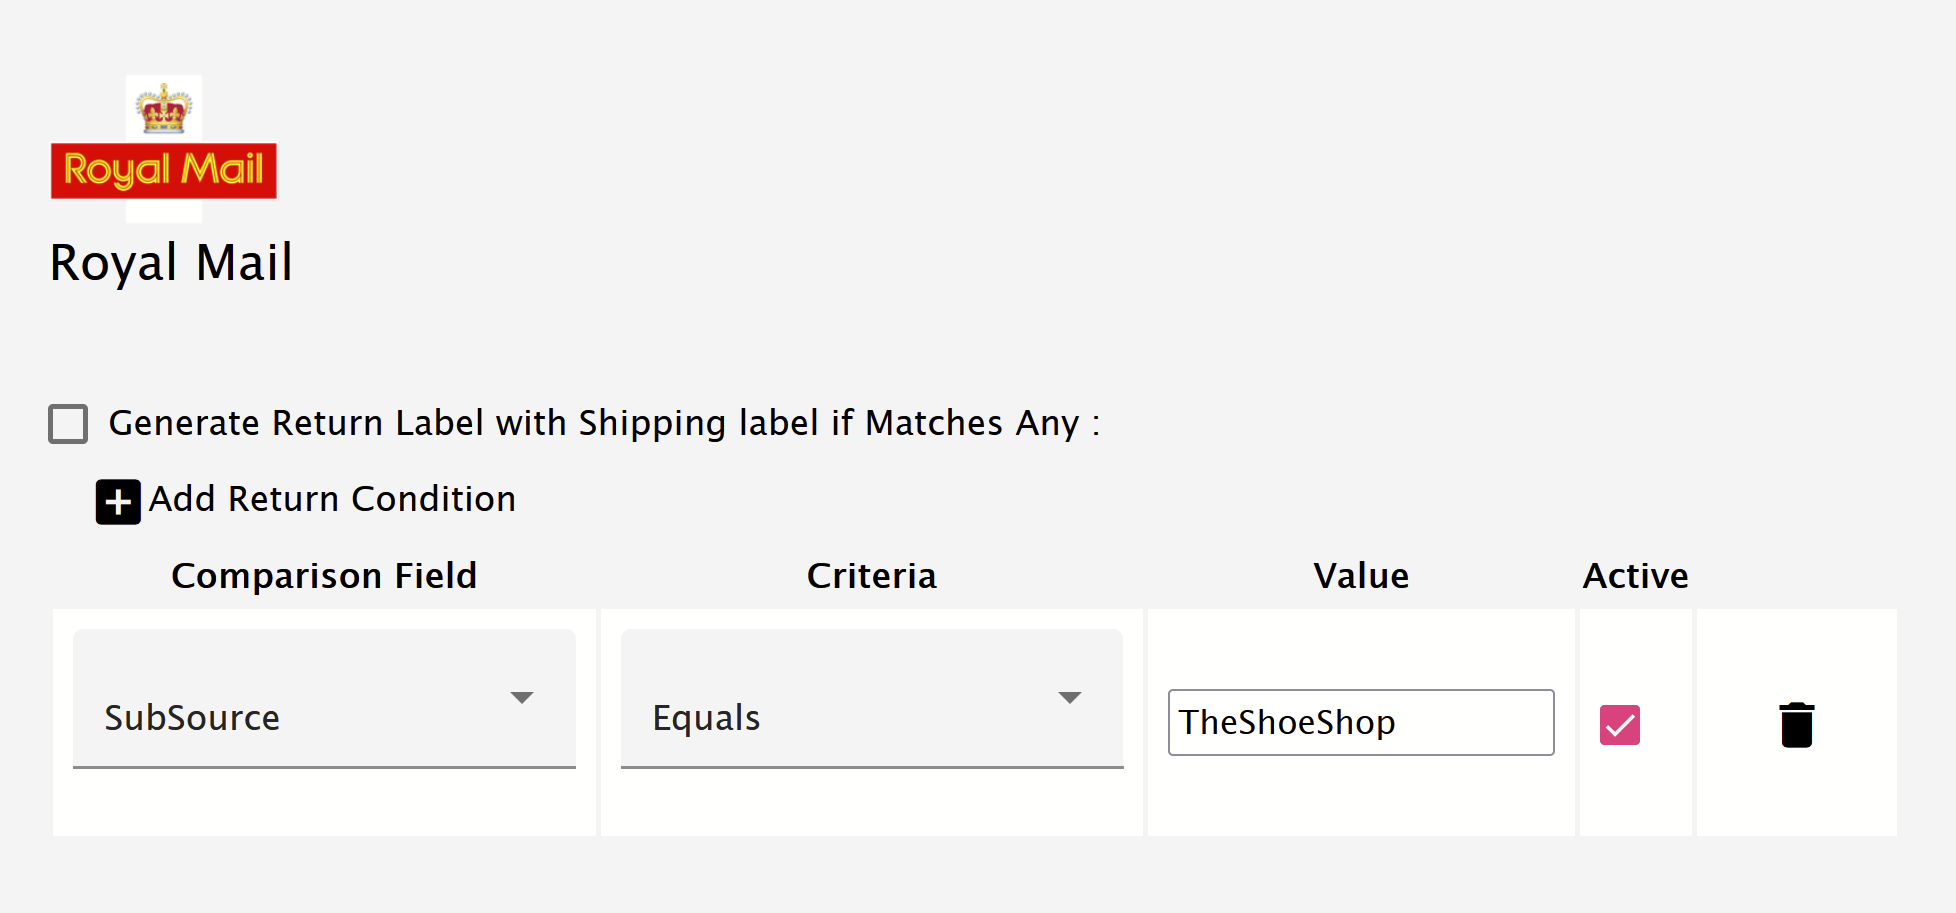Screen dimensions: 1956x913
Task: Click Add Return Condition text
Action: pos(332,499)
